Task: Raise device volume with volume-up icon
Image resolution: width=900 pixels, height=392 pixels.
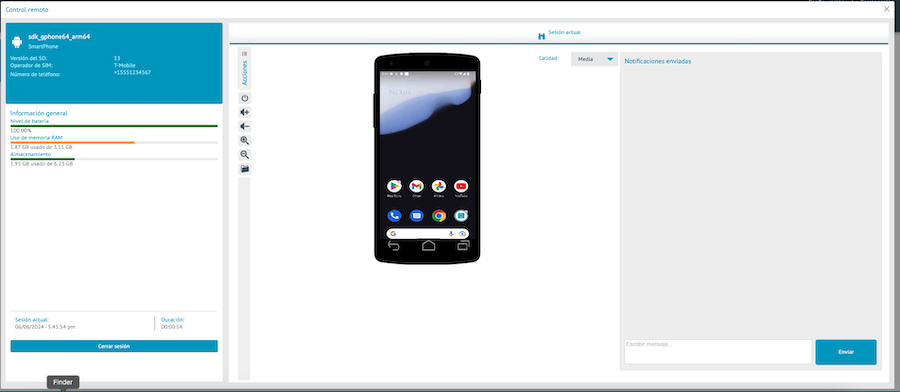Action: [x=245, y=112]
